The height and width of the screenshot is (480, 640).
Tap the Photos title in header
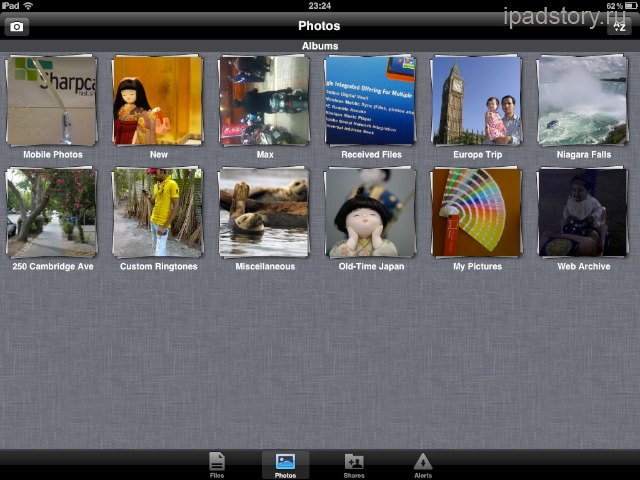[x=319, y=26]
